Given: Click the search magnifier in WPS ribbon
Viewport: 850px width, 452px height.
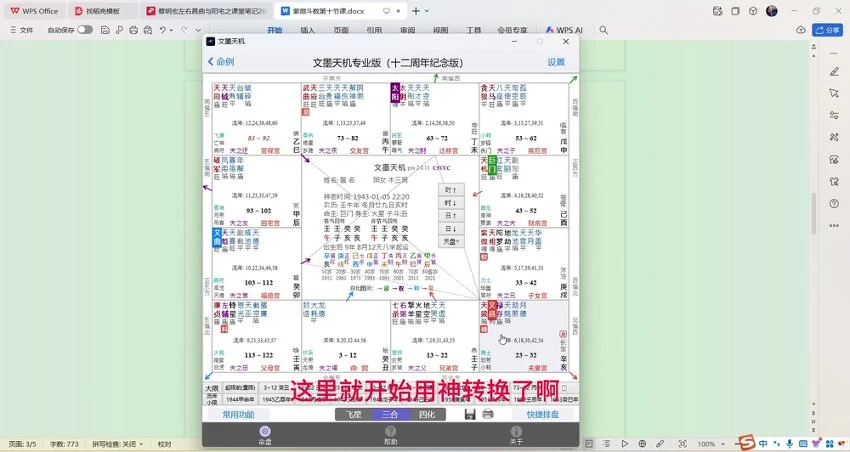Looking at the screenshot, I should [x=603, y=30].
